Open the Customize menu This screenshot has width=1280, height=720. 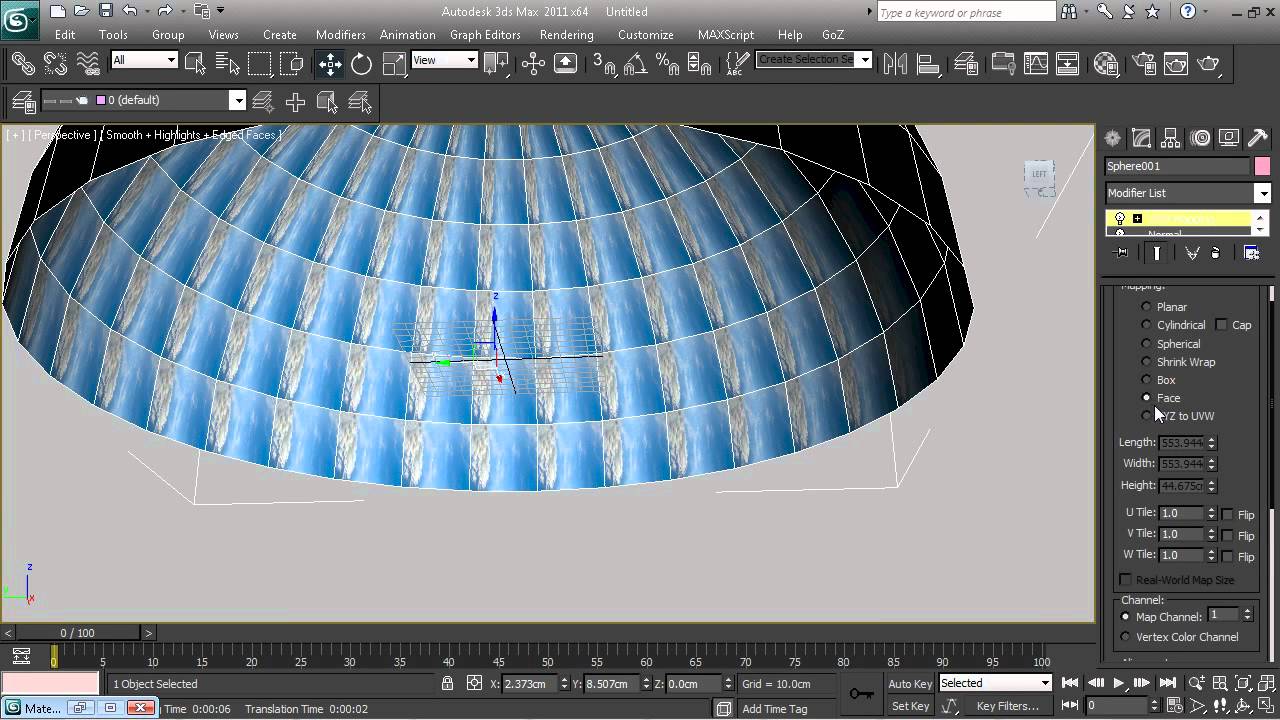tap(646, 34)
